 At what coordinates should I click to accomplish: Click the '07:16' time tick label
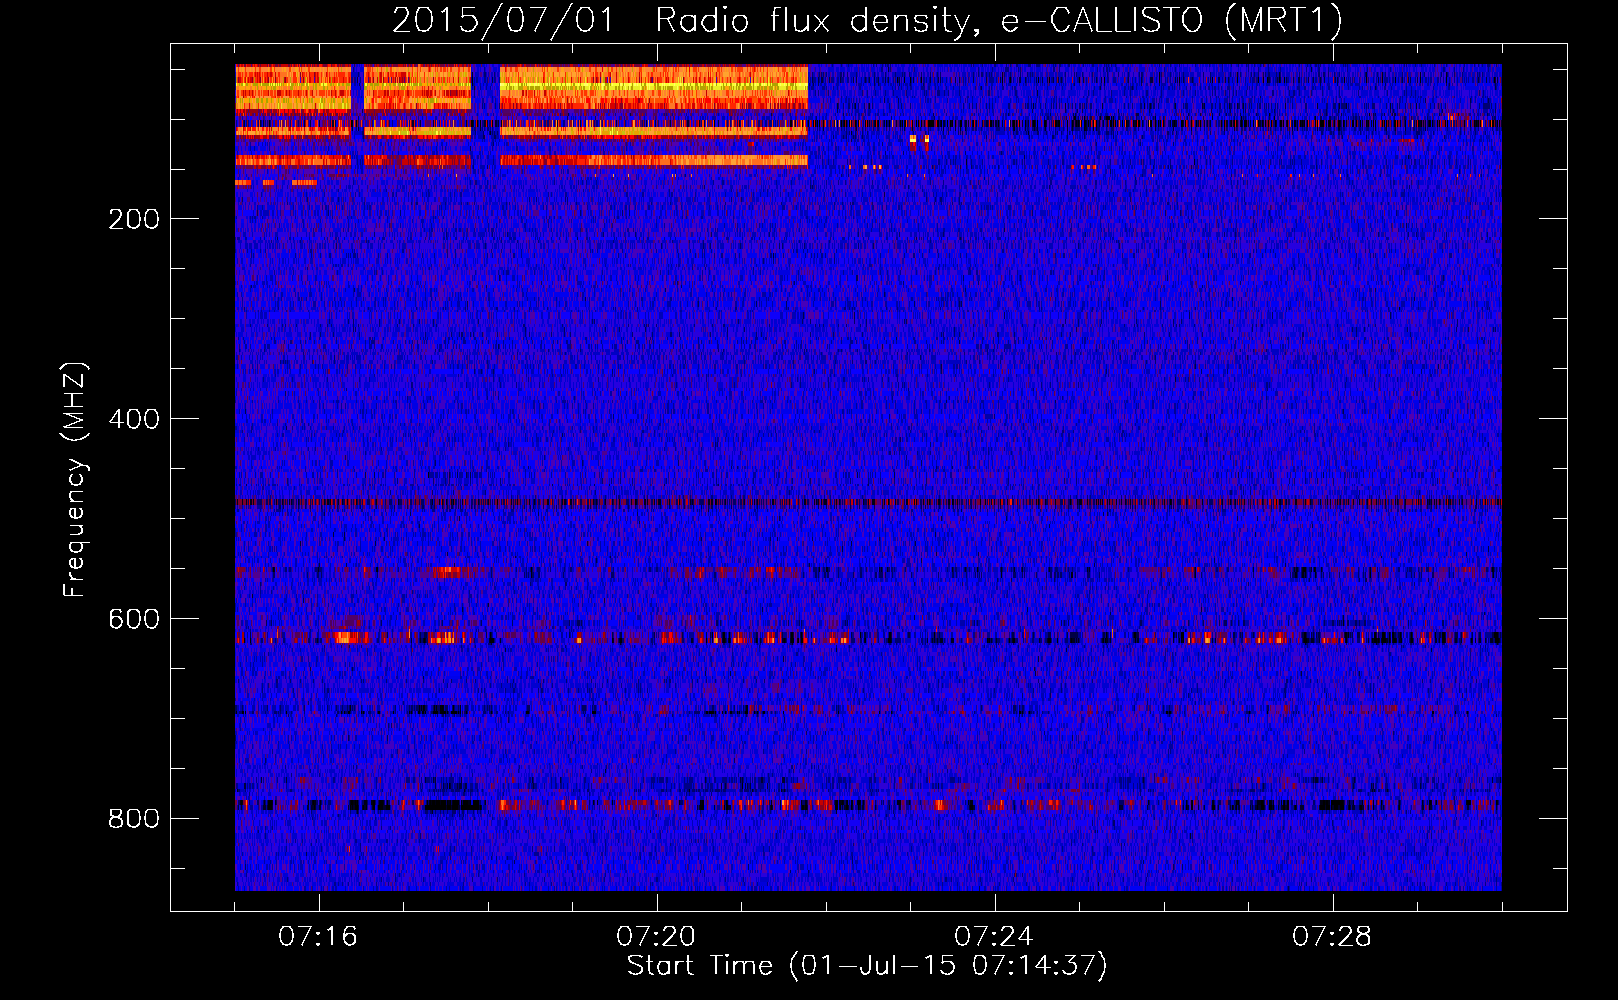(x=318, y=936)
